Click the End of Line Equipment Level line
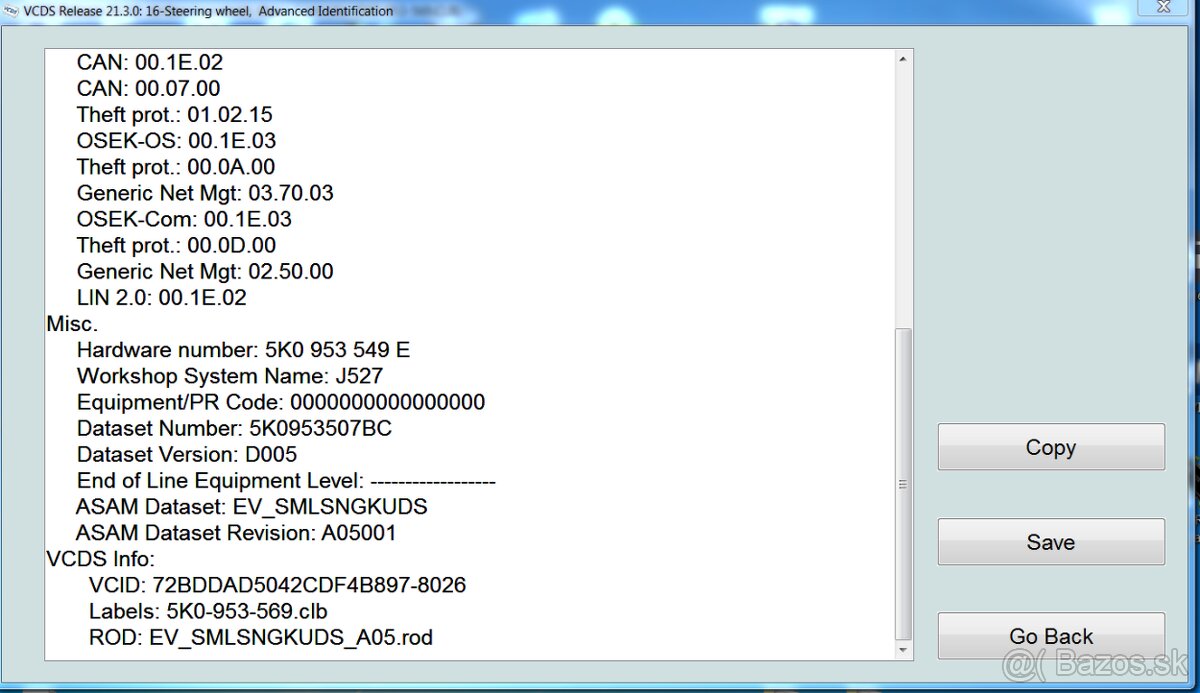This screenshot has height=693, width=1200. point(286,481)
